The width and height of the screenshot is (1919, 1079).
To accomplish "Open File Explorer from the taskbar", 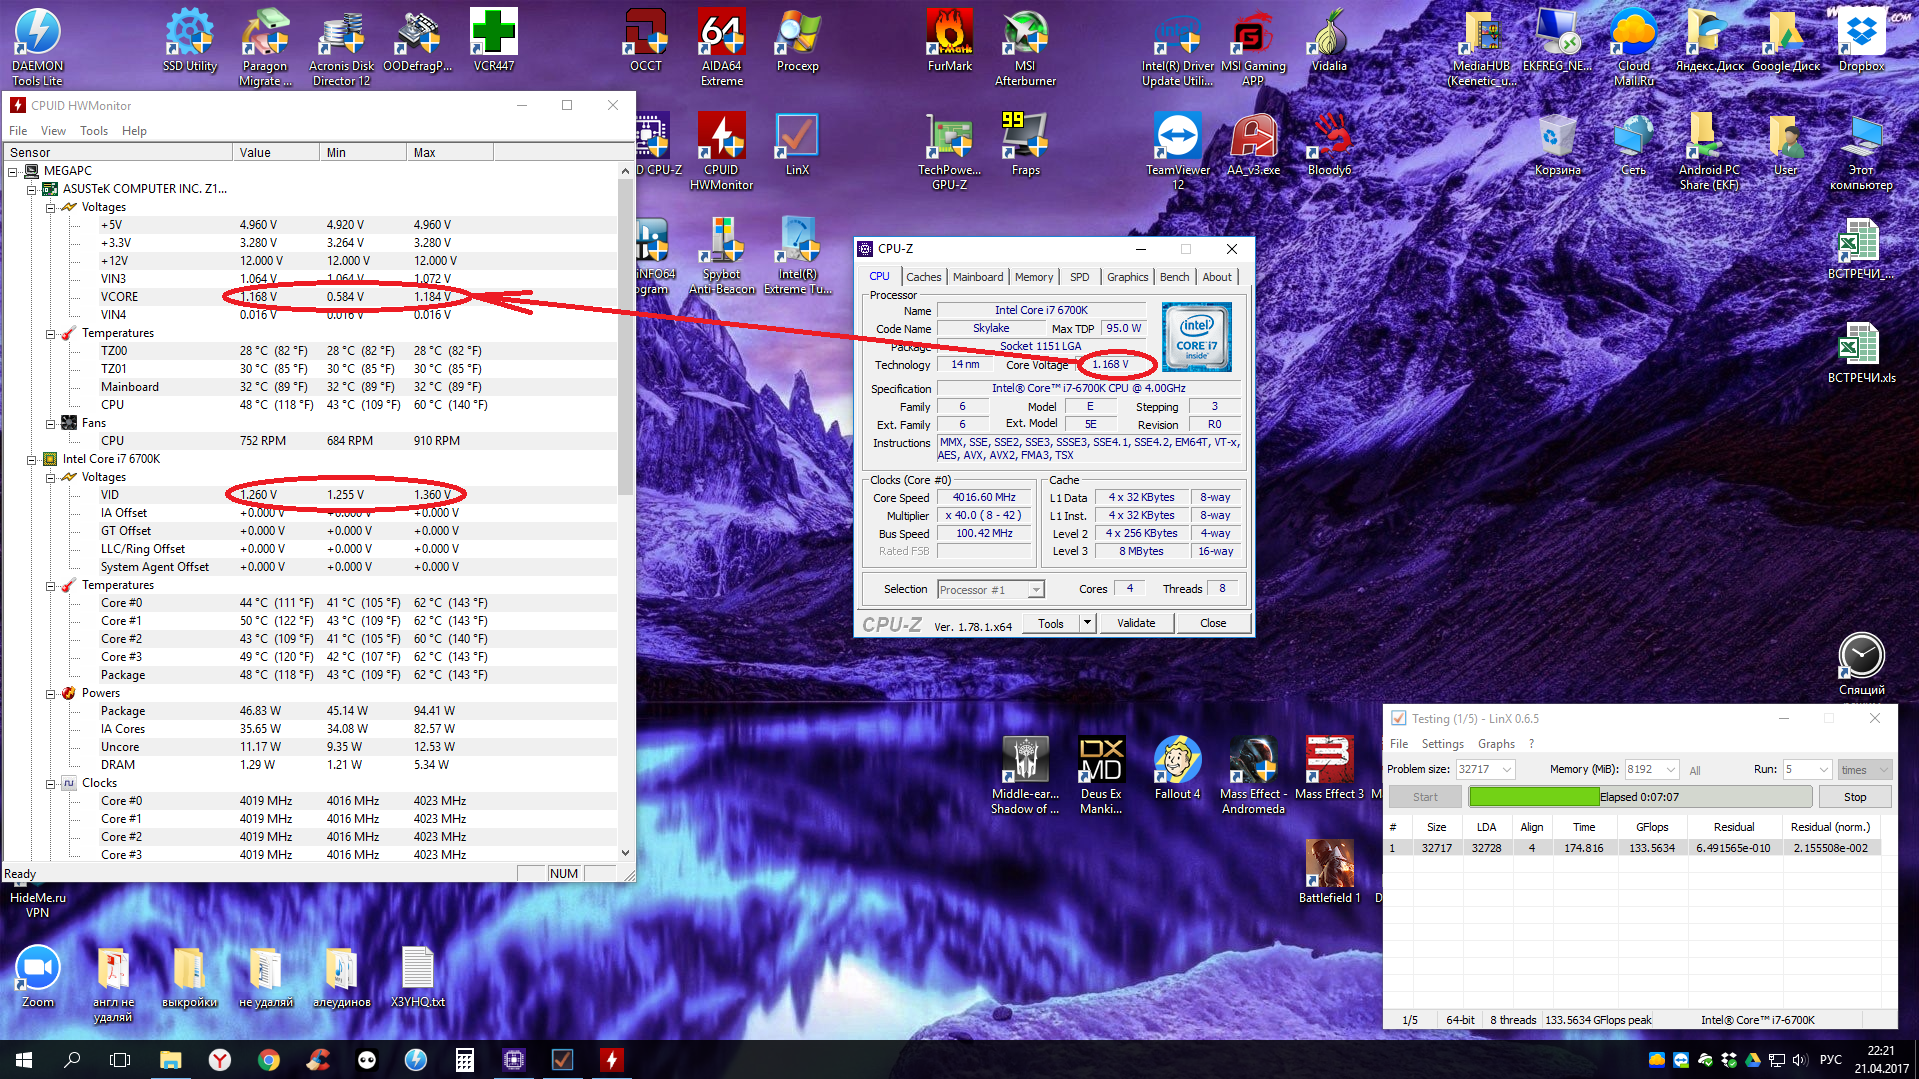I will point(171,1060).
